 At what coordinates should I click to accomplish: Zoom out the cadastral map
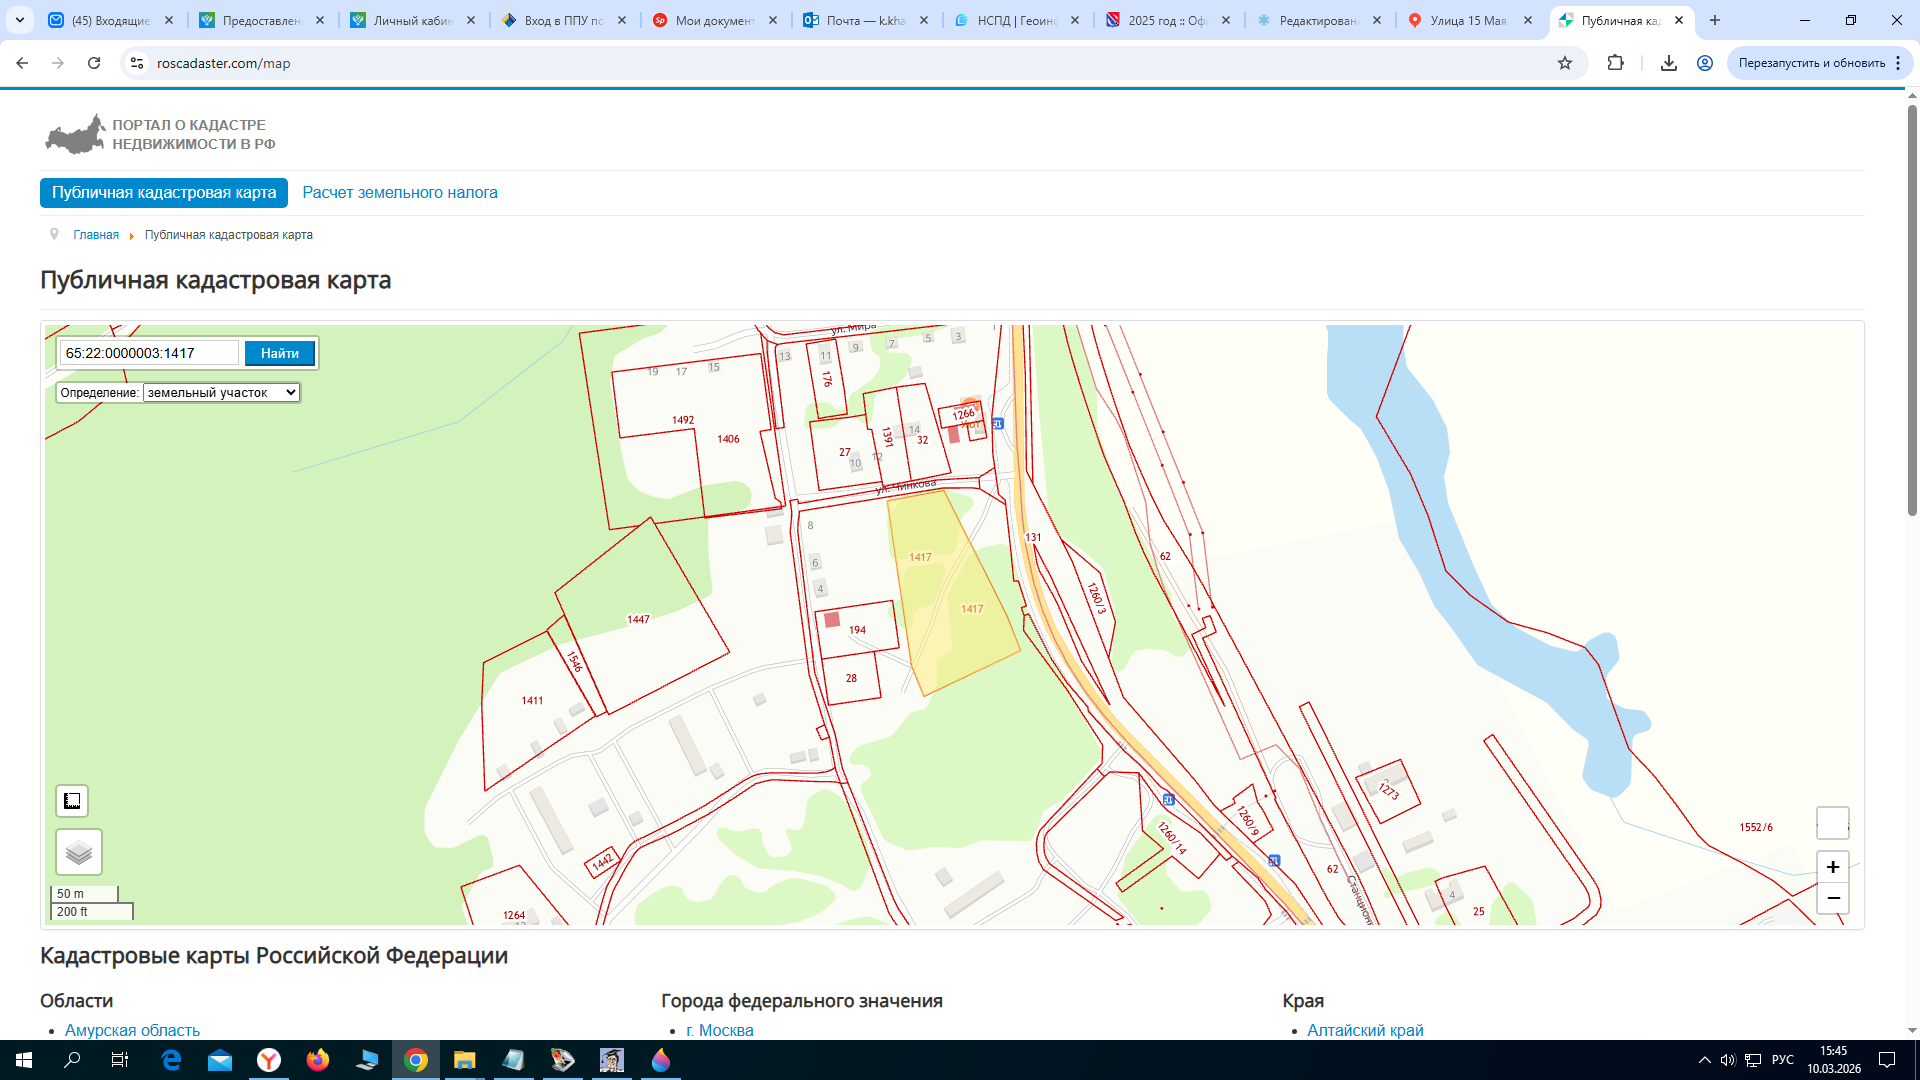tap(1833, 898)
